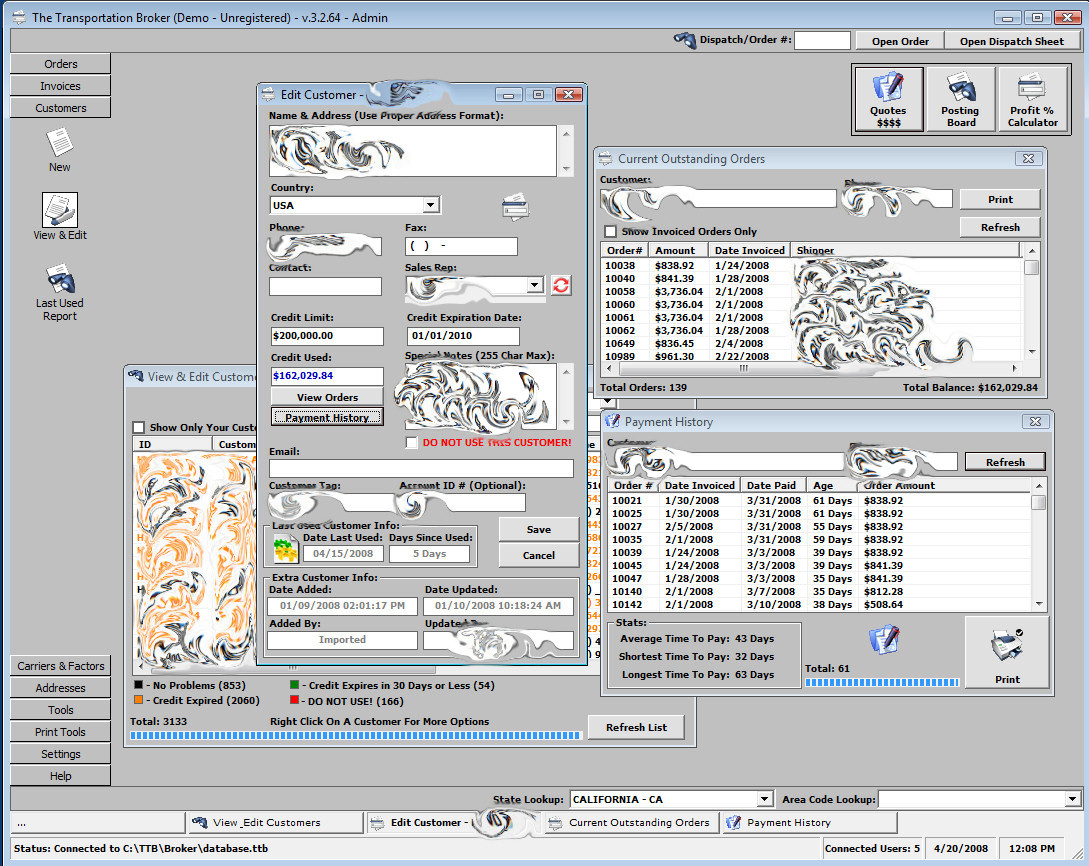The width and height of the screenshot is (1089, 866).
Task: Cancel editing the customer
Action: (x=538, y=556)
